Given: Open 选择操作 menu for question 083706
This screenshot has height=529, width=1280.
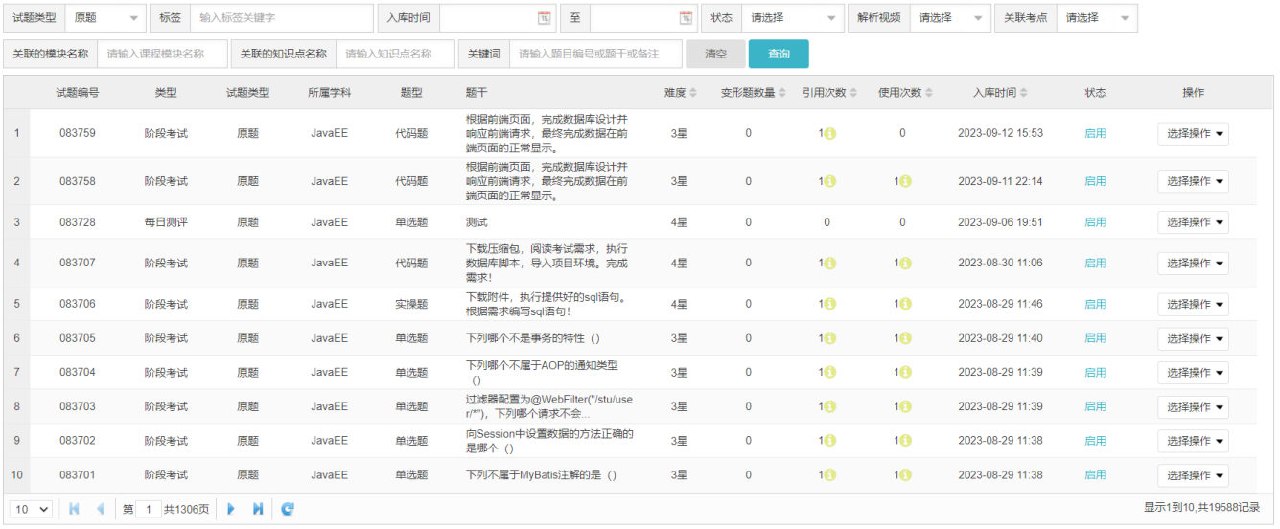Looking at the screenshot, I should (1193, 304).
